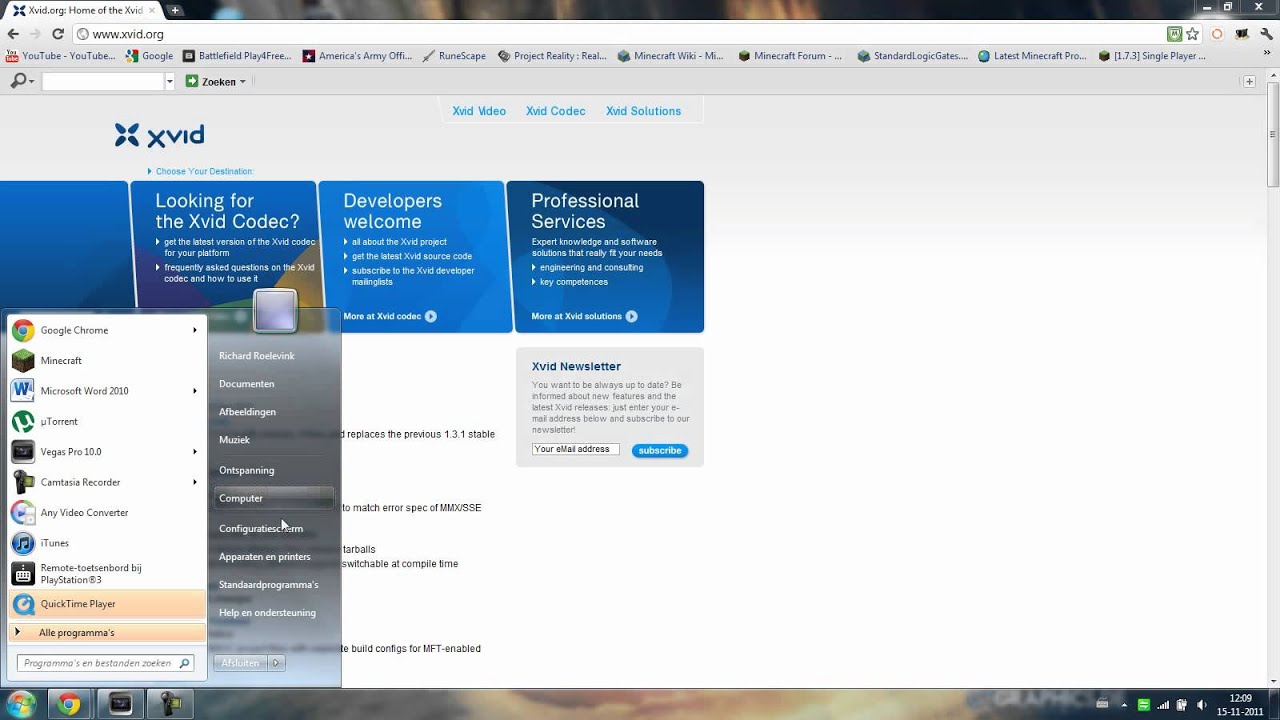Open Afbeeldingen from the Start menu
Image resolution: width=1280 pixels, height=720 pixels.
248,412
